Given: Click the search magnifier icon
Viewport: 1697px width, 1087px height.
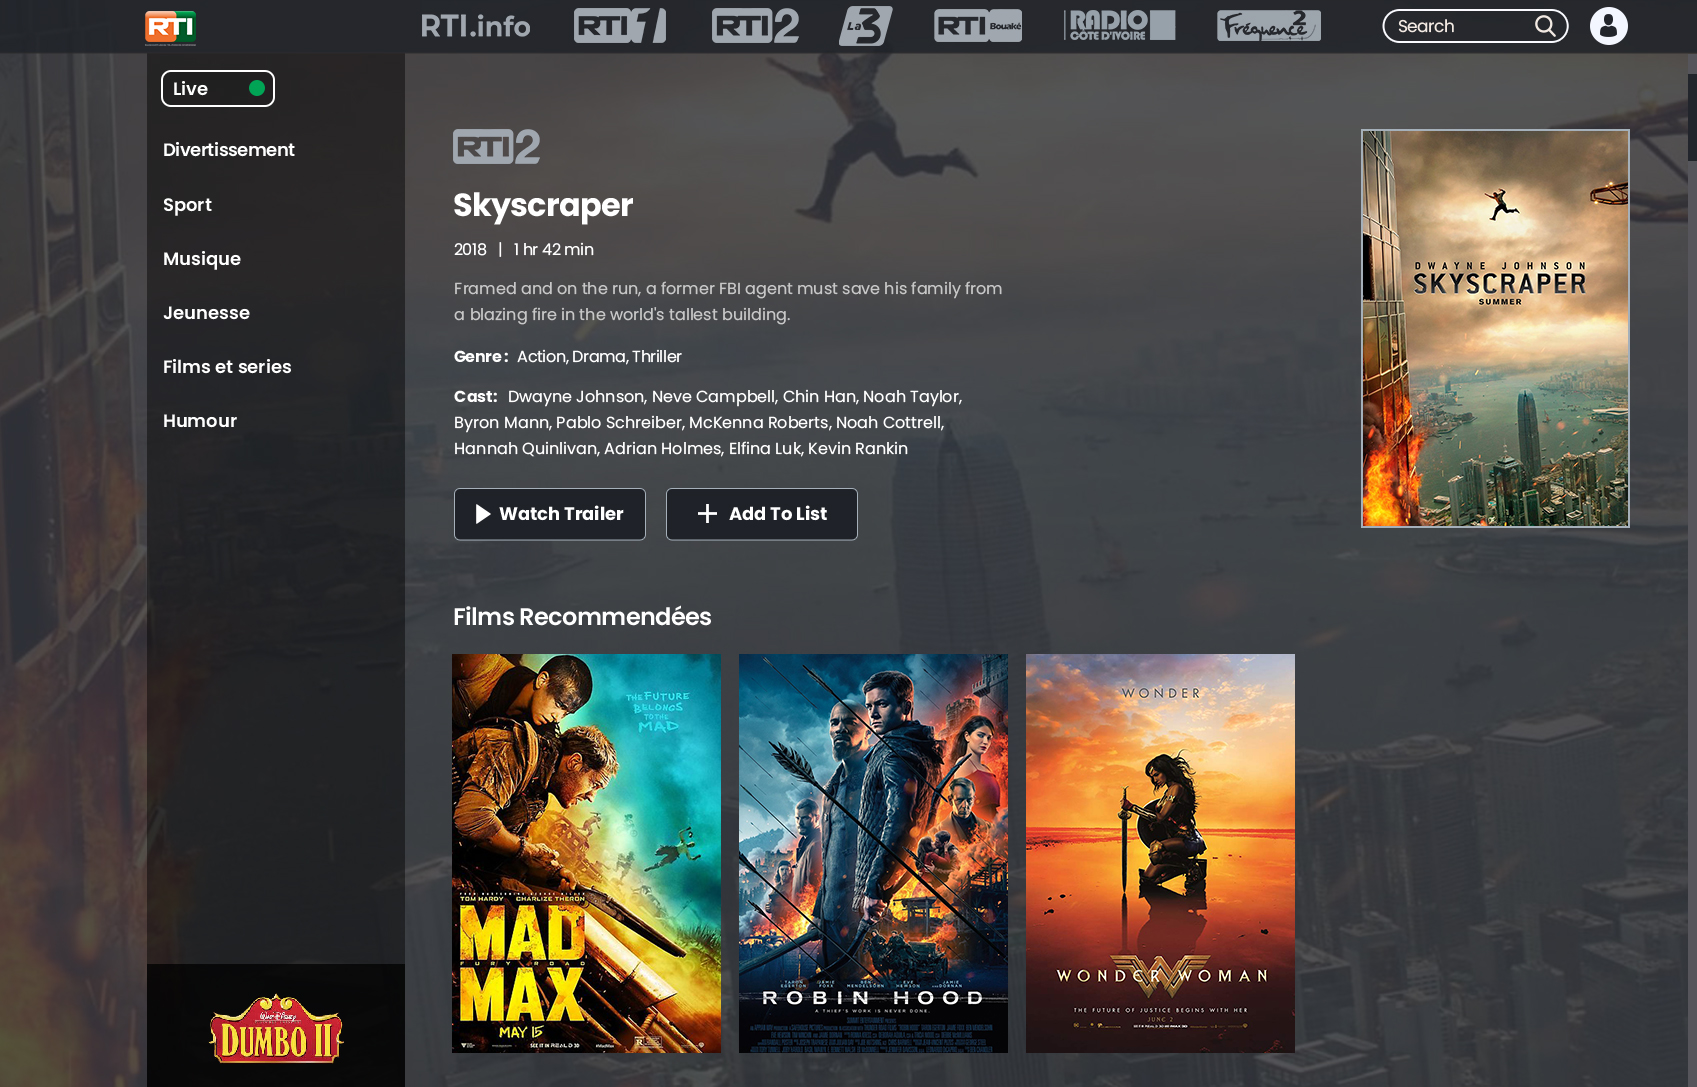Looking at the screenshot, I should [1545, 26].
